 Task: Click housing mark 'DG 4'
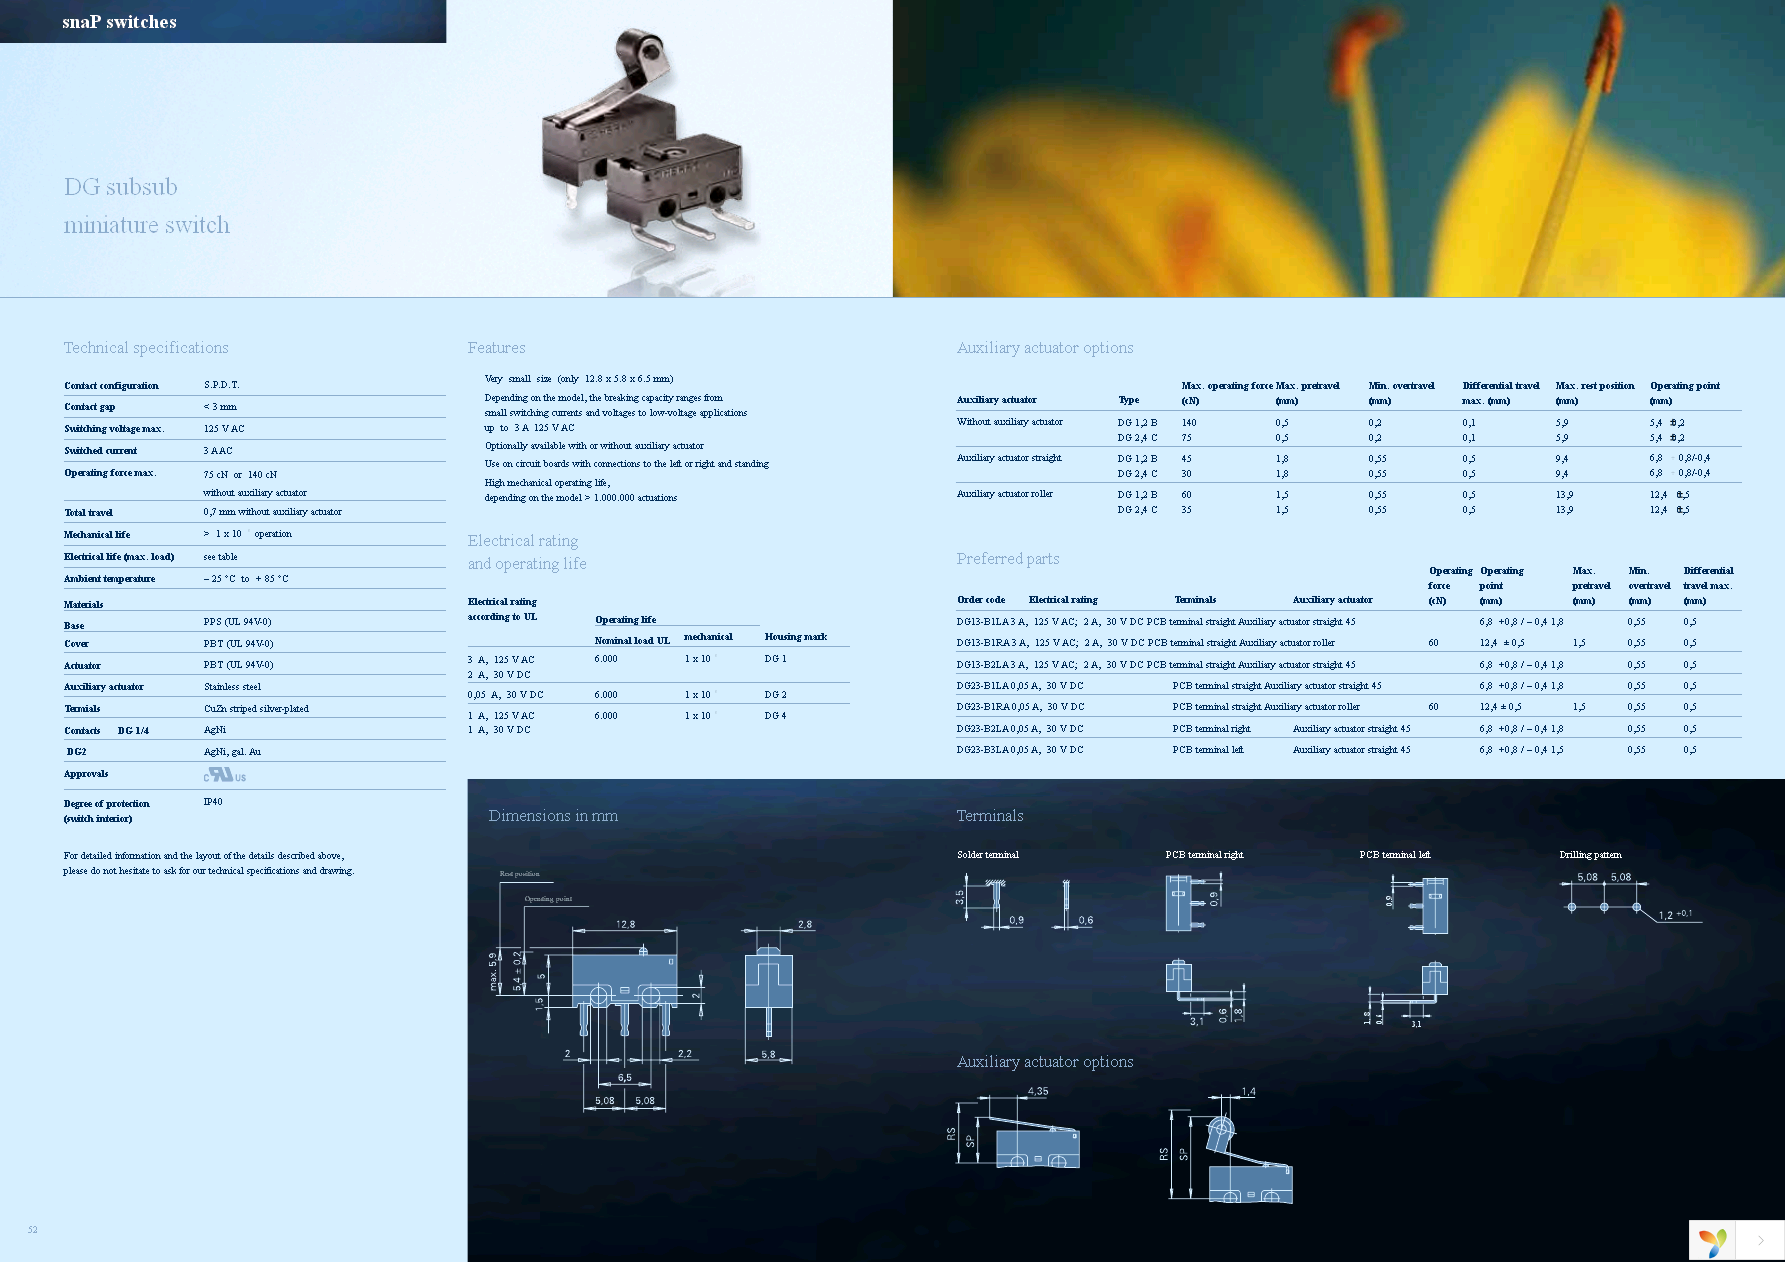point(776,716)
